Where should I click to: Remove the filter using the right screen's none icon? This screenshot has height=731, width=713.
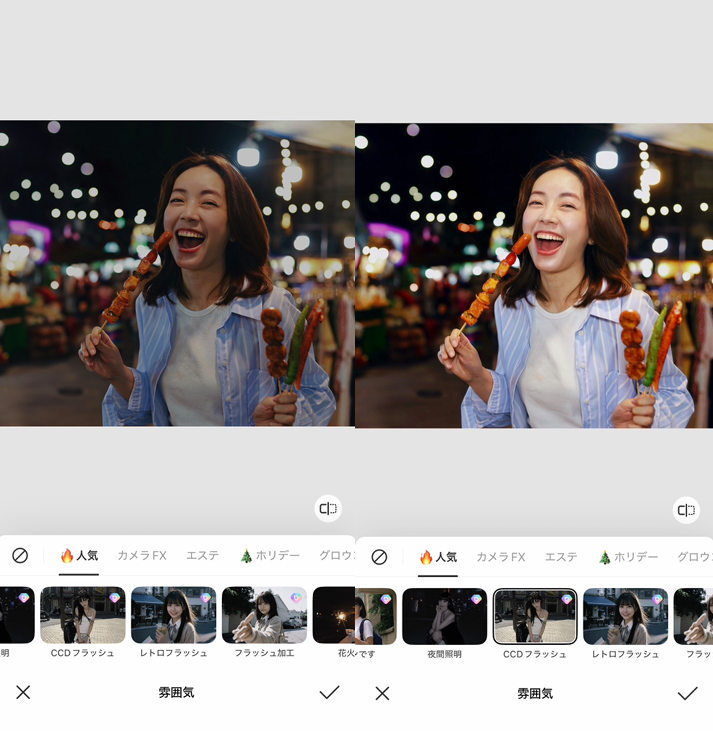pos(379,557)
